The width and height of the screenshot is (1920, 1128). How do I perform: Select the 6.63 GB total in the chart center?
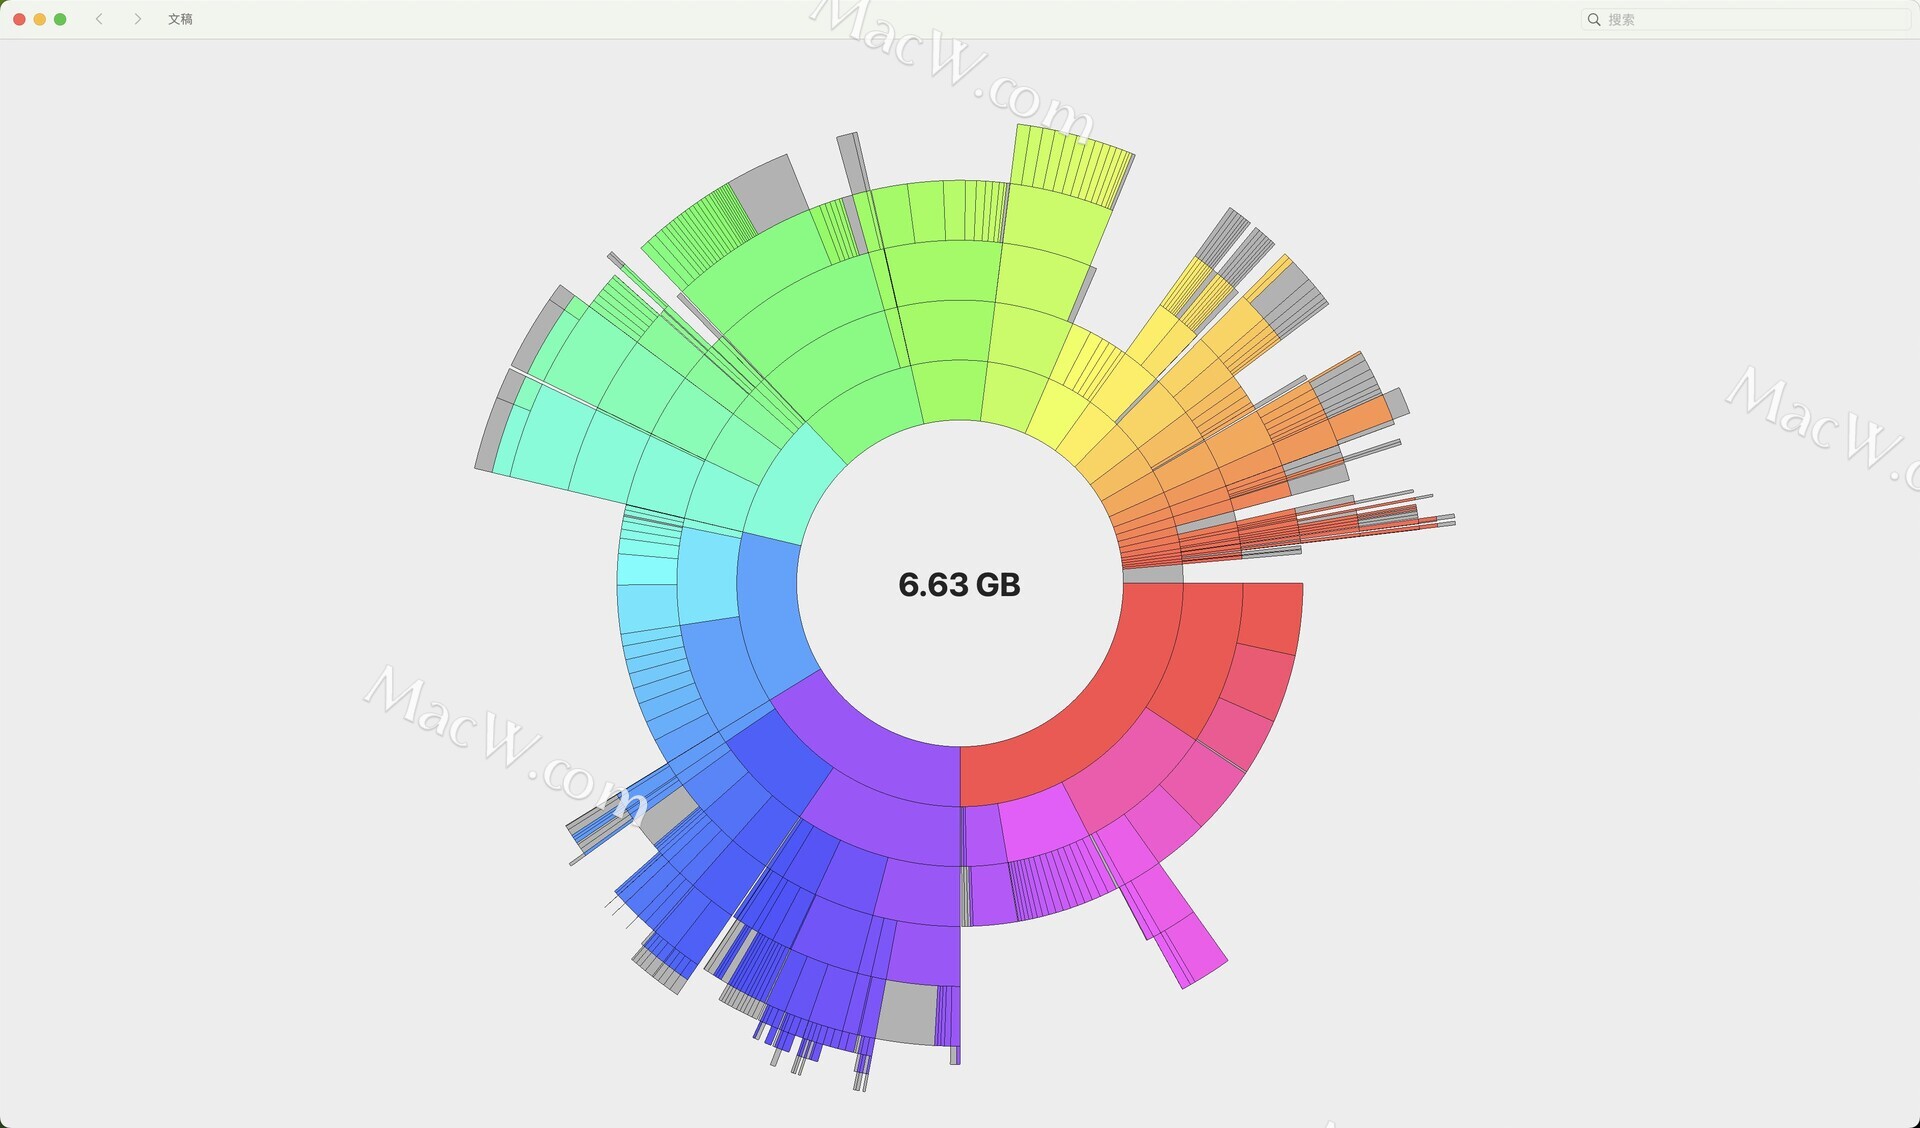(959, 585)
